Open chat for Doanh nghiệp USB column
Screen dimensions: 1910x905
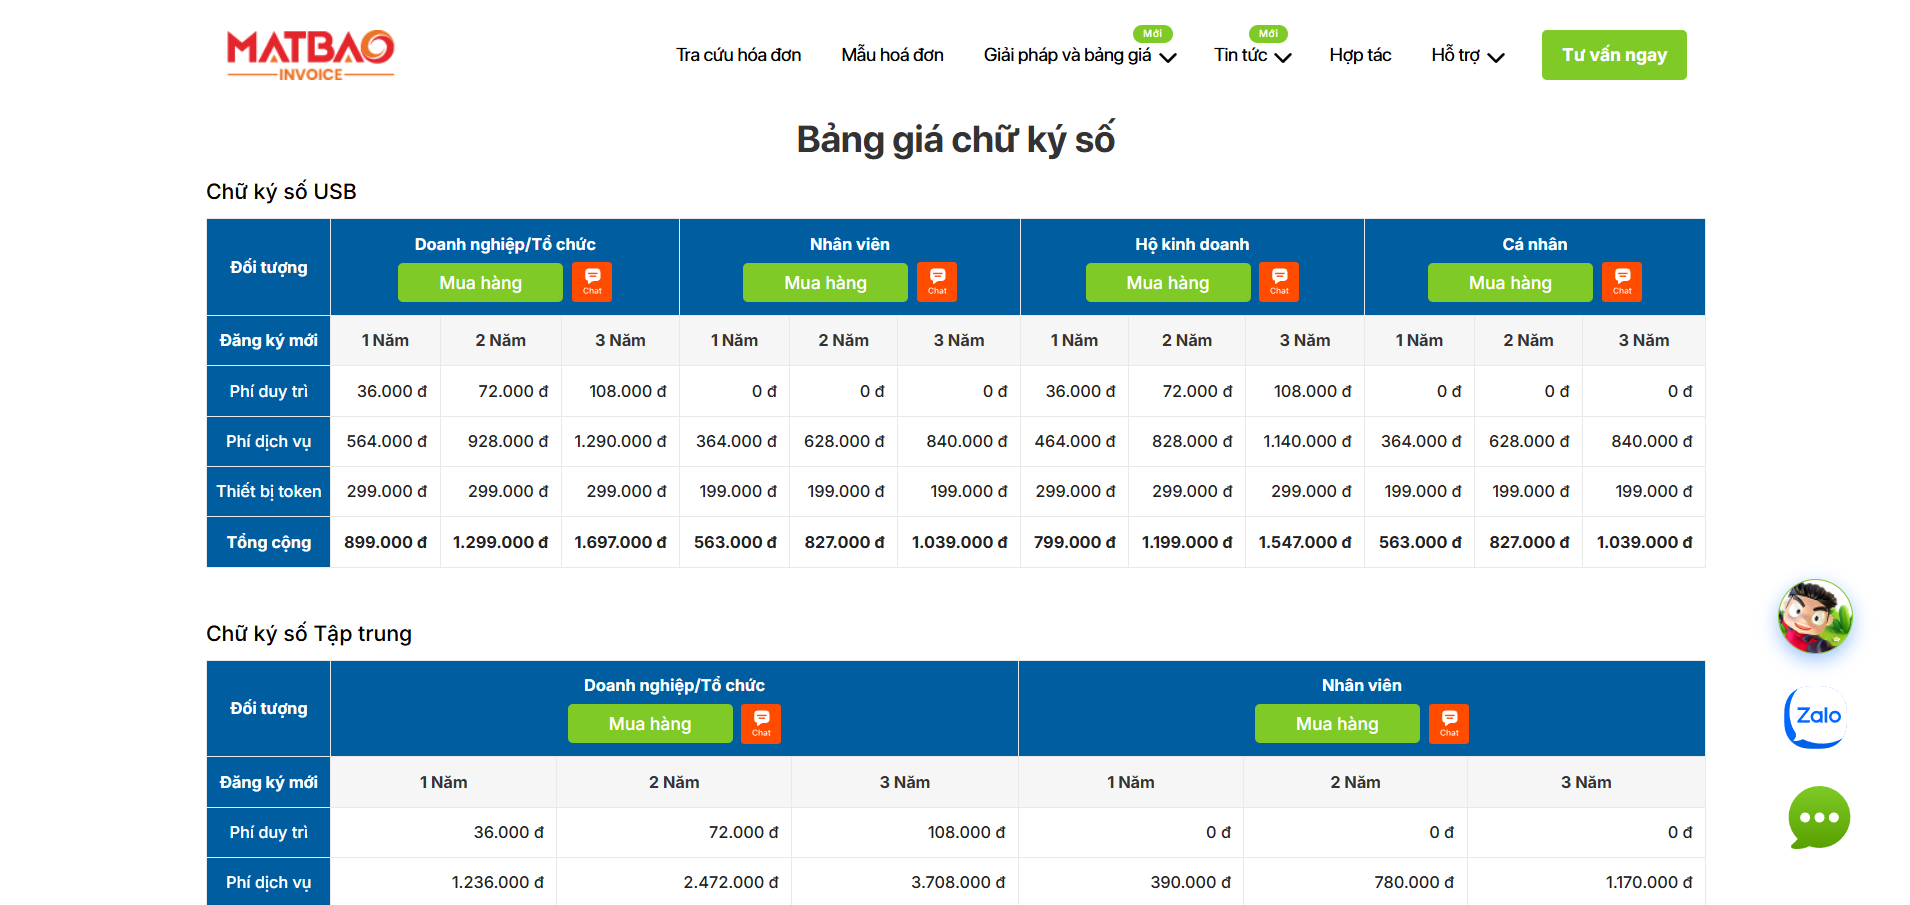tap(592, 282)
